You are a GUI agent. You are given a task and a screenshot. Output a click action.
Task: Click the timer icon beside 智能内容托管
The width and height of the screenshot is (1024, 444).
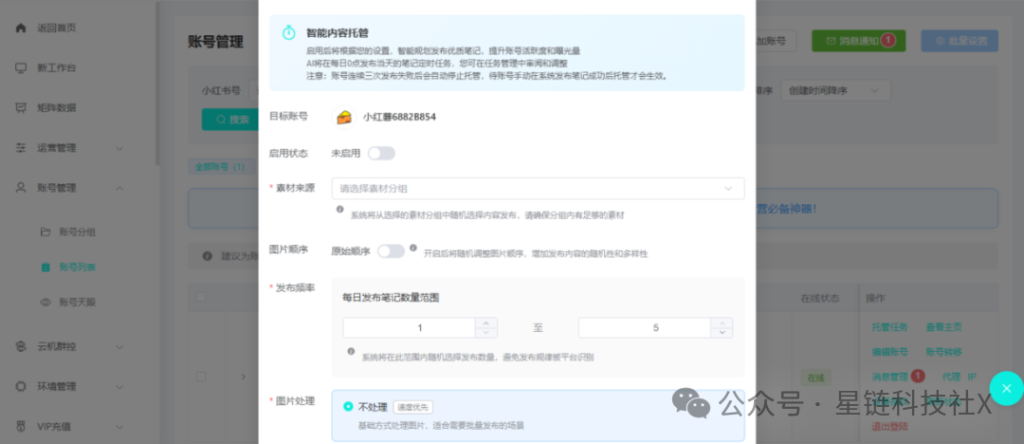289,32
